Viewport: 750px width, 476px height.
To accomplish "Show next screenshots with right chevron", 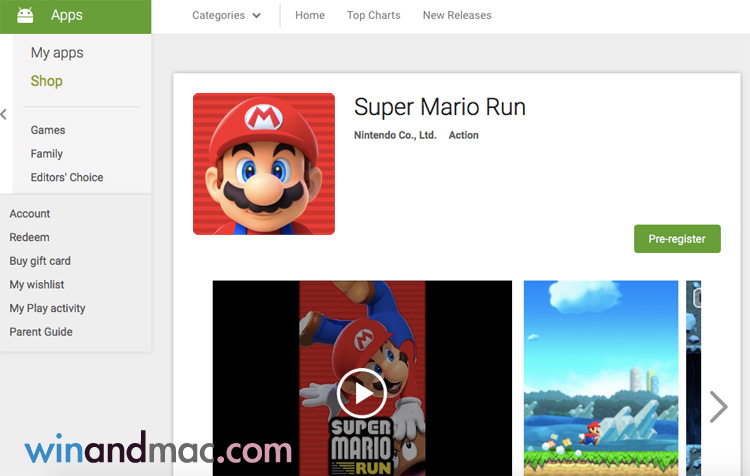I will [718, 406].
